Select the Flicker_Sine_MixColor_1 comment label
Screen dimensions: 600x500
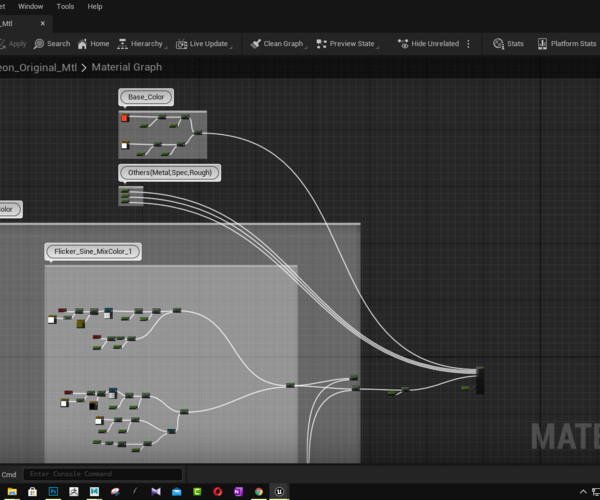point(93,252)
